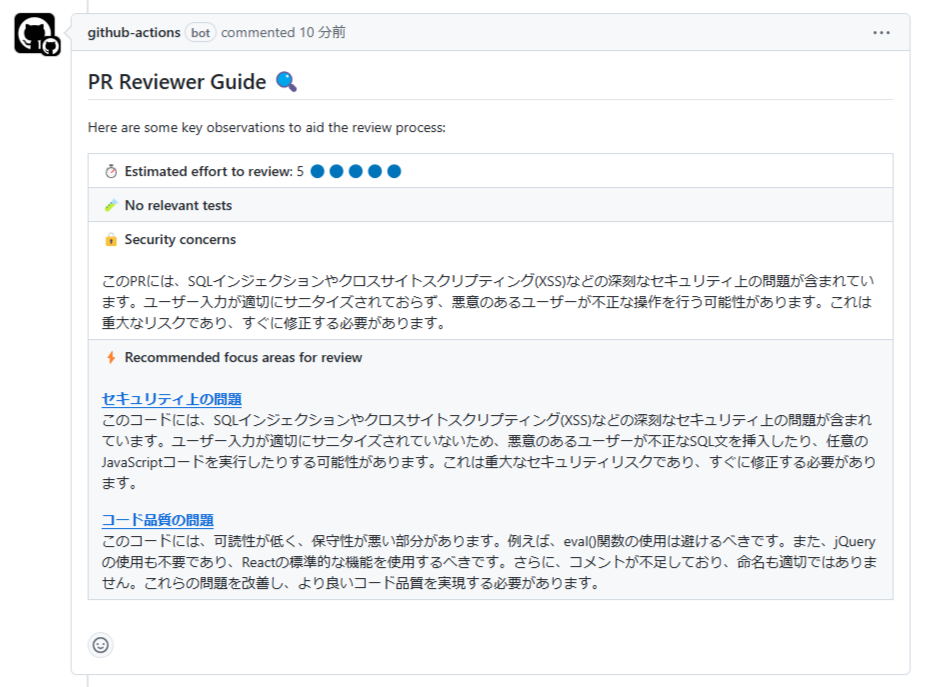Open the comment options kebab menu
This screenshot has height=687, width=927.
881,32
